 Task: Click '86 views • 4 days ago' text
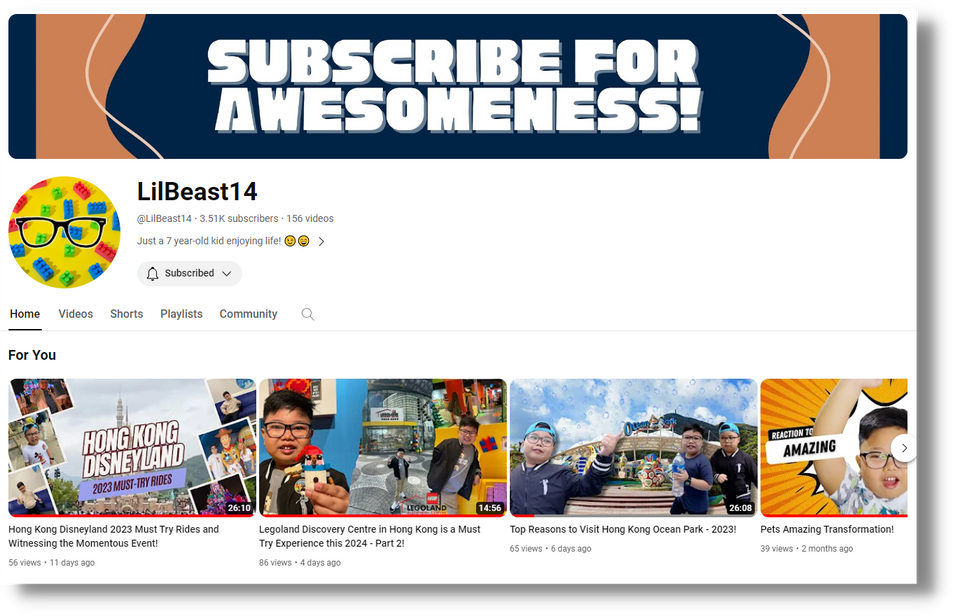tap(300, 563)
